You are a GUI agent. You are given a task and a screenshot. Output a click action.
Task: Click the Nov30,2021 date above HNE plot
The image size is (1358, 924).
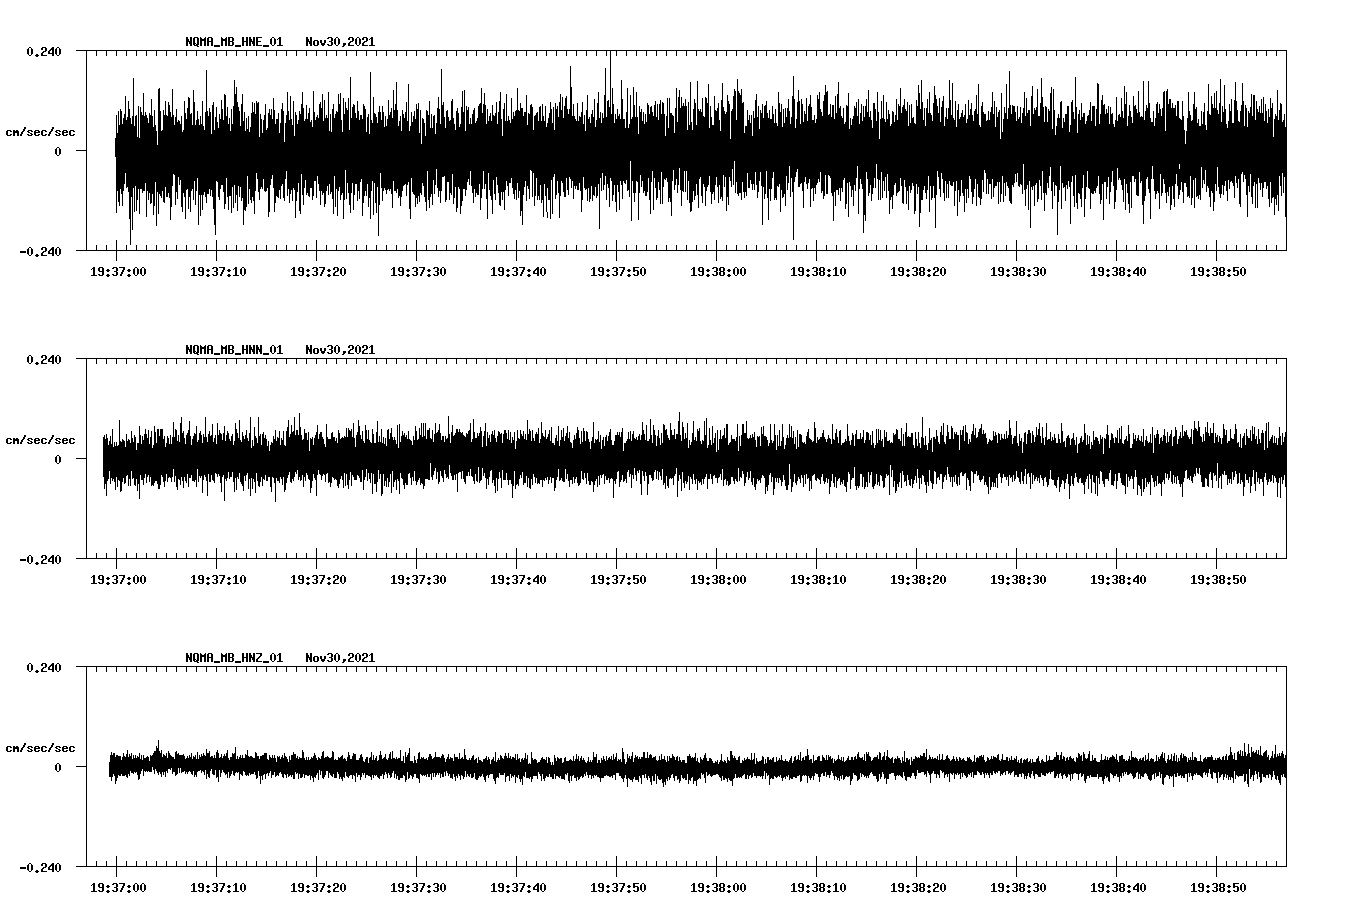click(x=340, y=42)
